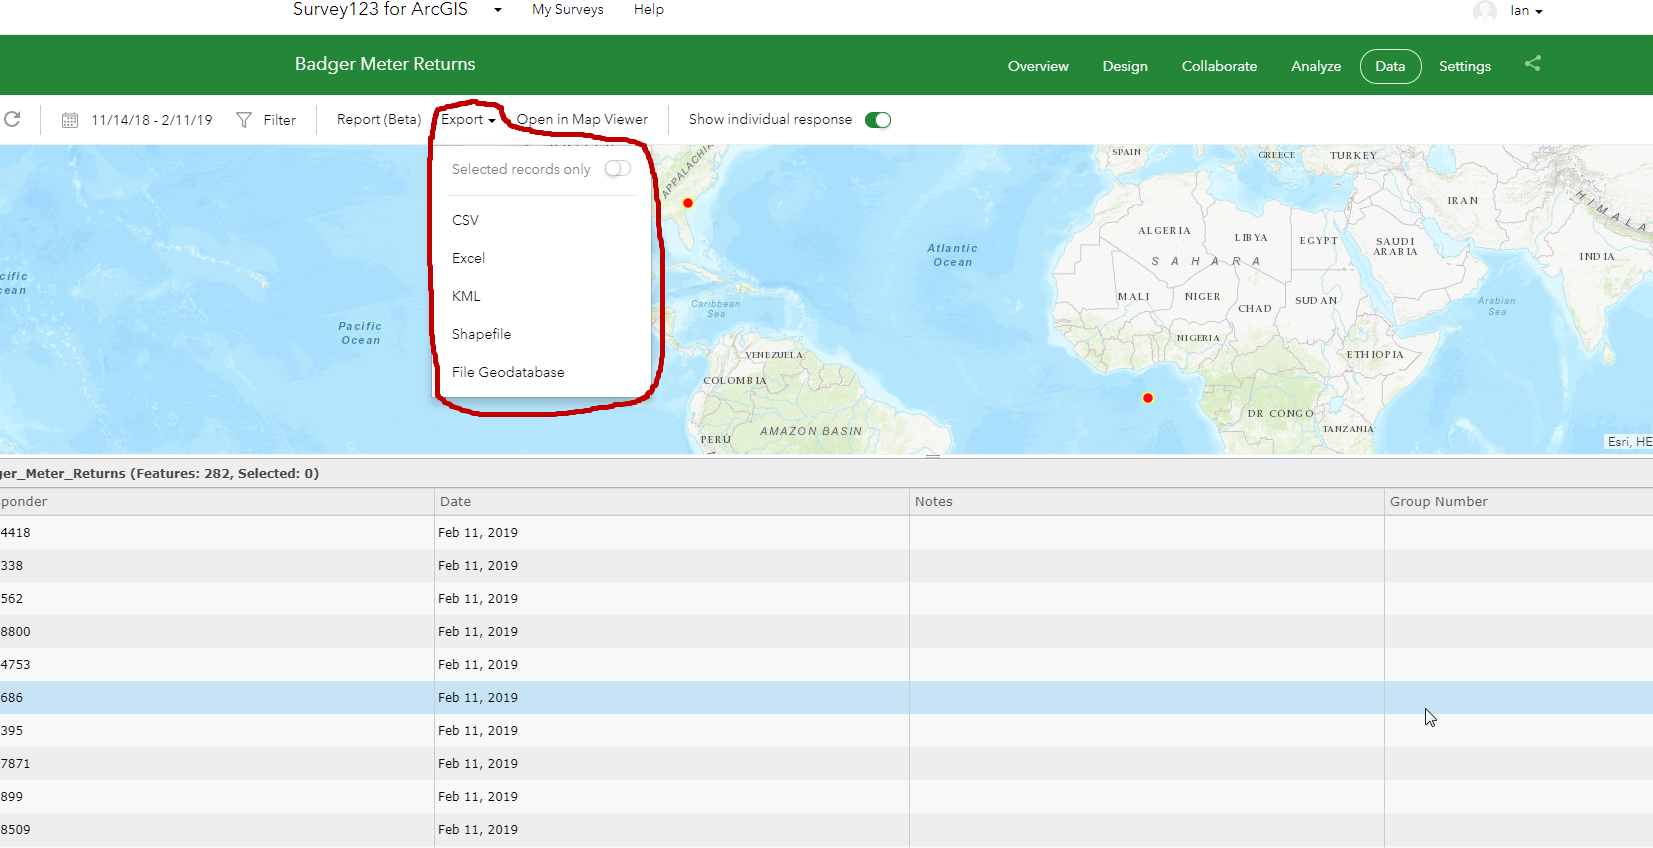
Task: Collapse the Export dropdown
Action: (x=468, y=119)
